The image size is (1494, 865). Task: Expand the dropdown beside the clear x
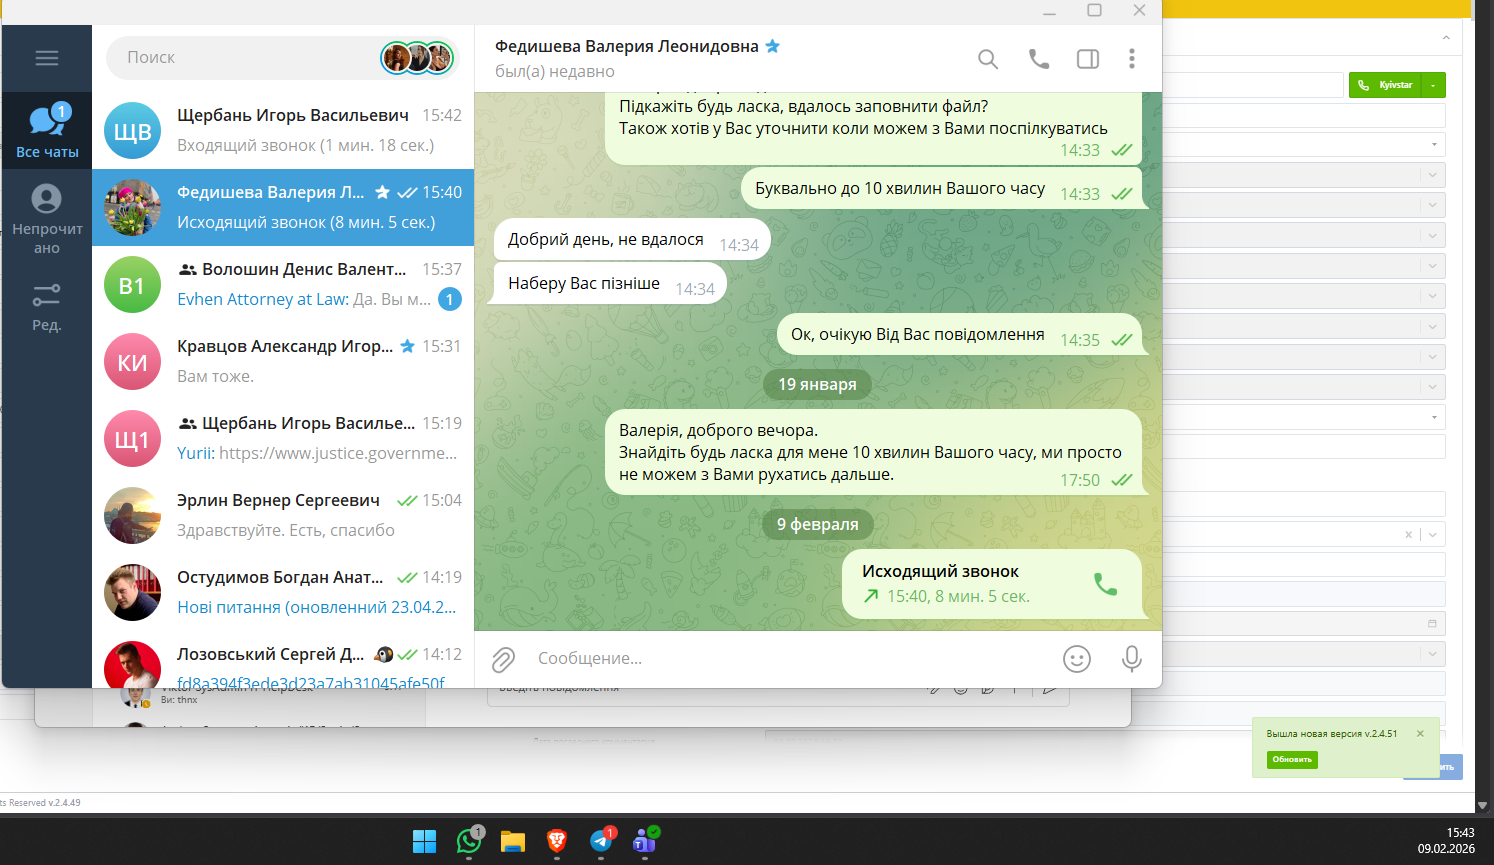click(1433, 535)
